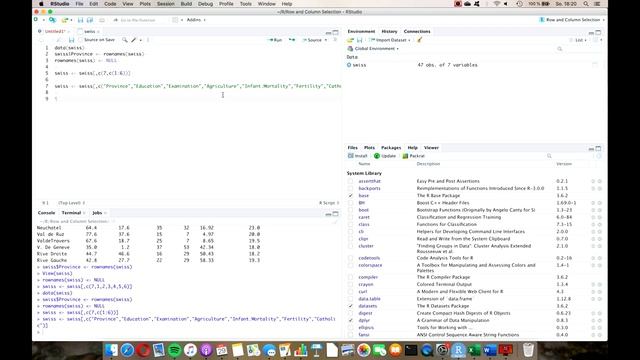Switch to the Terminal tab
The width and height of the screenshot is (640, 360).
[x=71, y=213]
